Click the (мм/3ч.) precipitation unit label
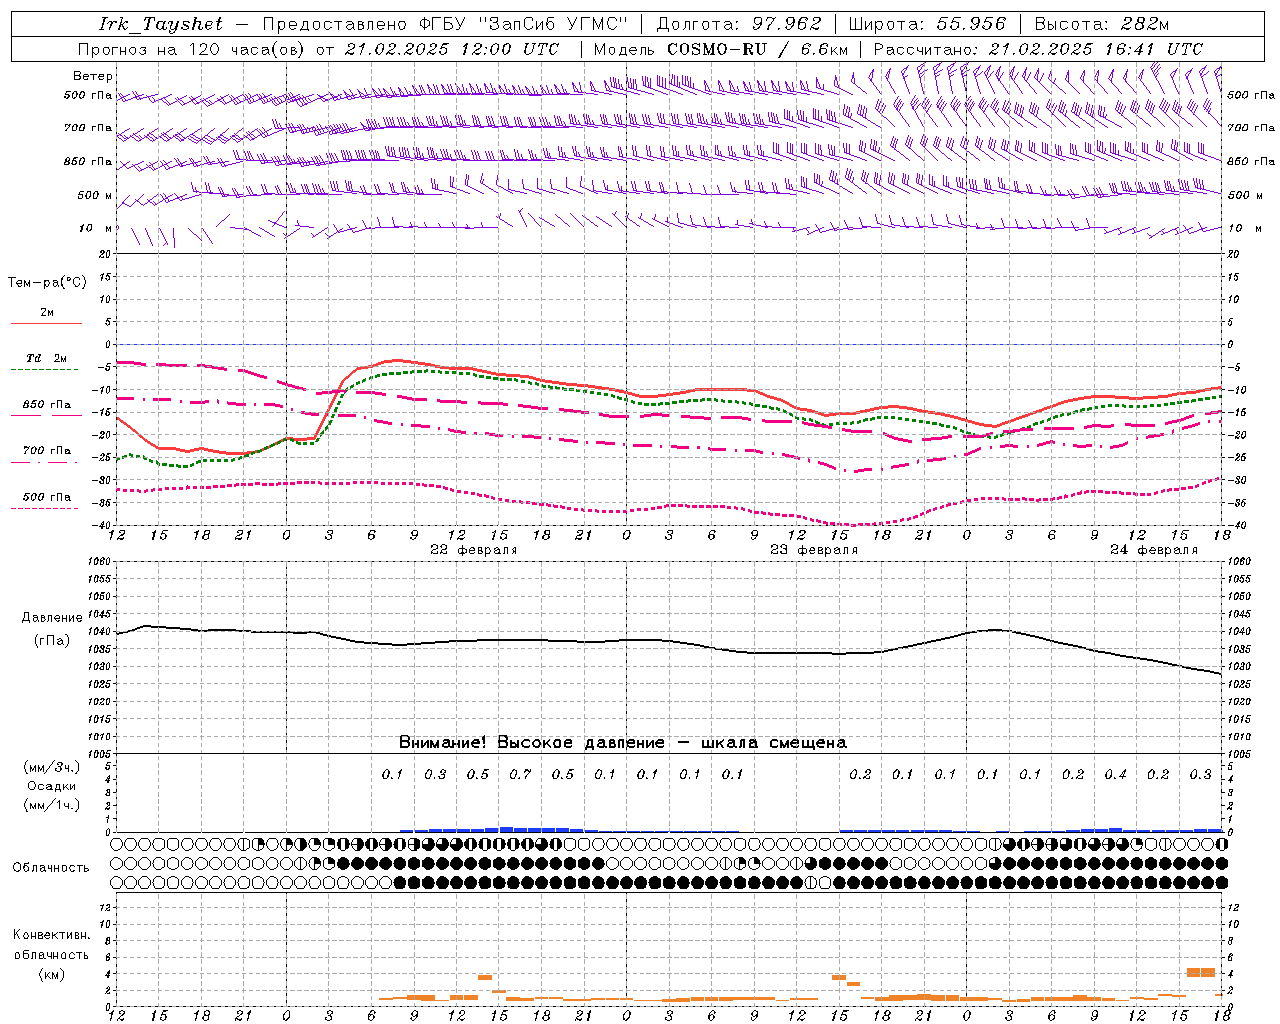Image resolution: width=1280 pixels, height=1024 pixels. point(52,767)
